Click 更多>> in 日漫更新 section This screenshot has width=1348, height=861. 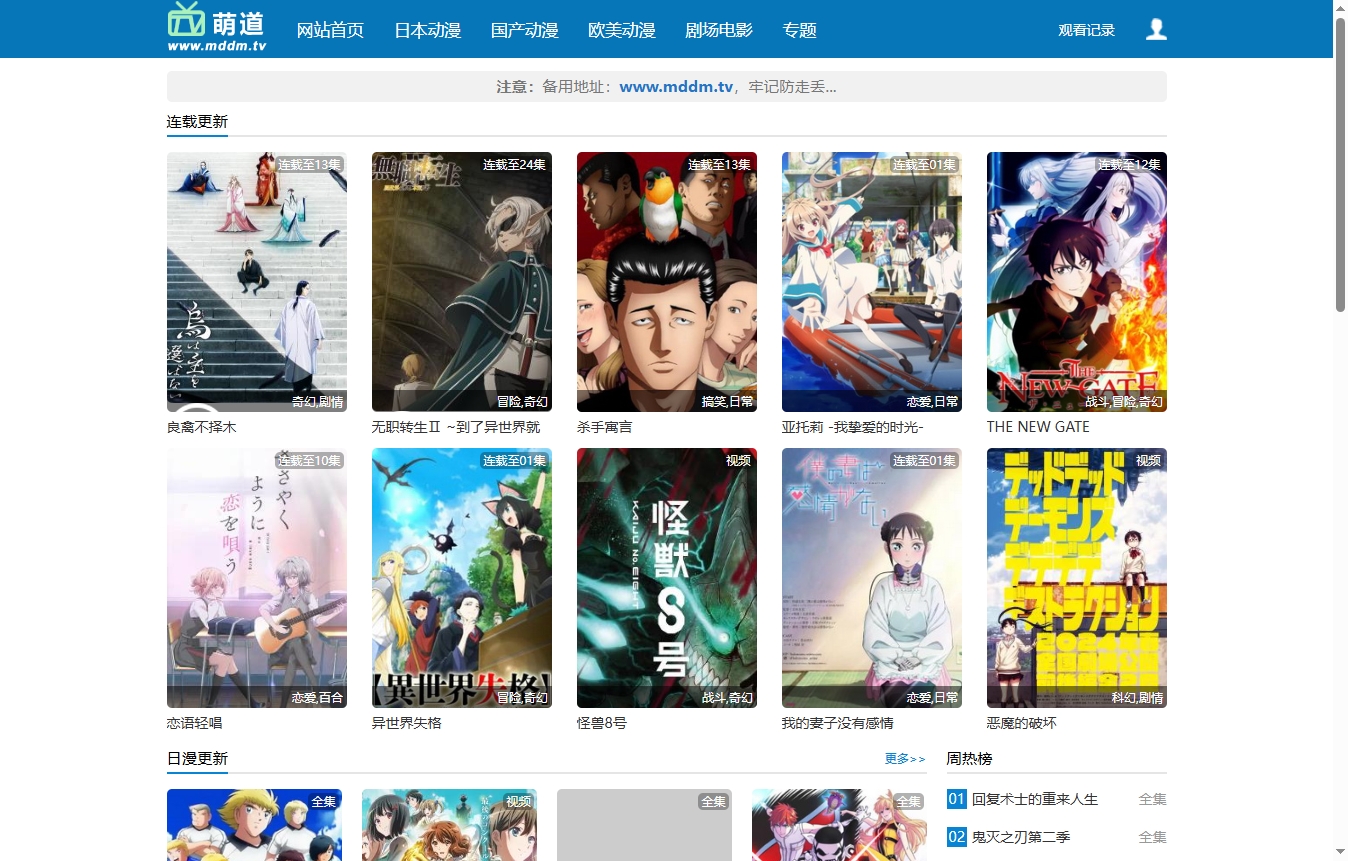[x=905, y=759]
